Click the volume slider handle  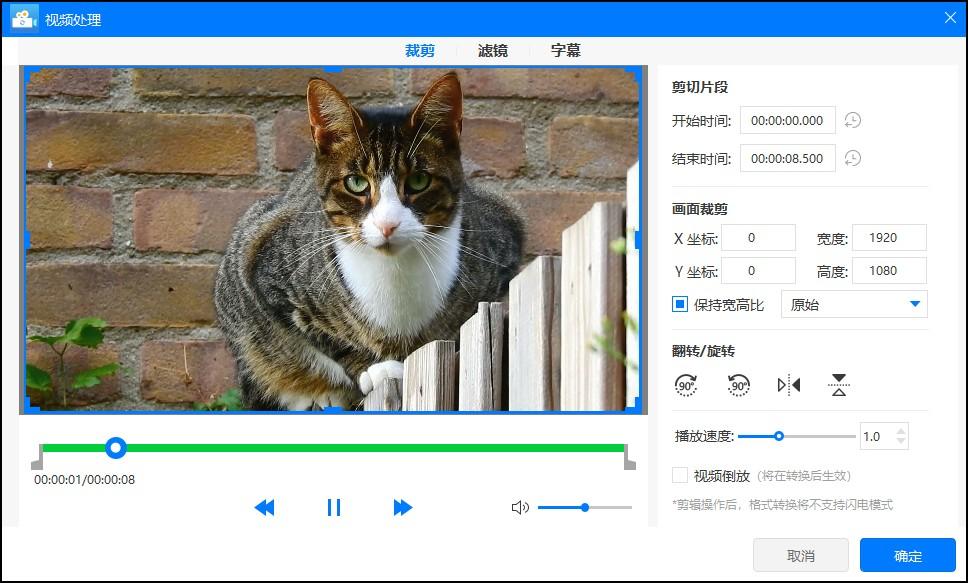coord(585,508)
